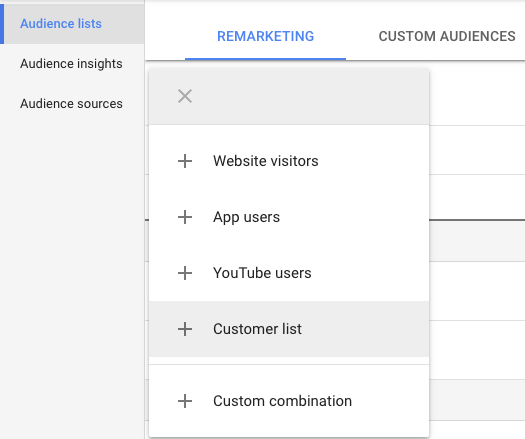This screenshot has width=525, height=439.
Task: Select the Website visitors menu label
Action: coord(266,161)
